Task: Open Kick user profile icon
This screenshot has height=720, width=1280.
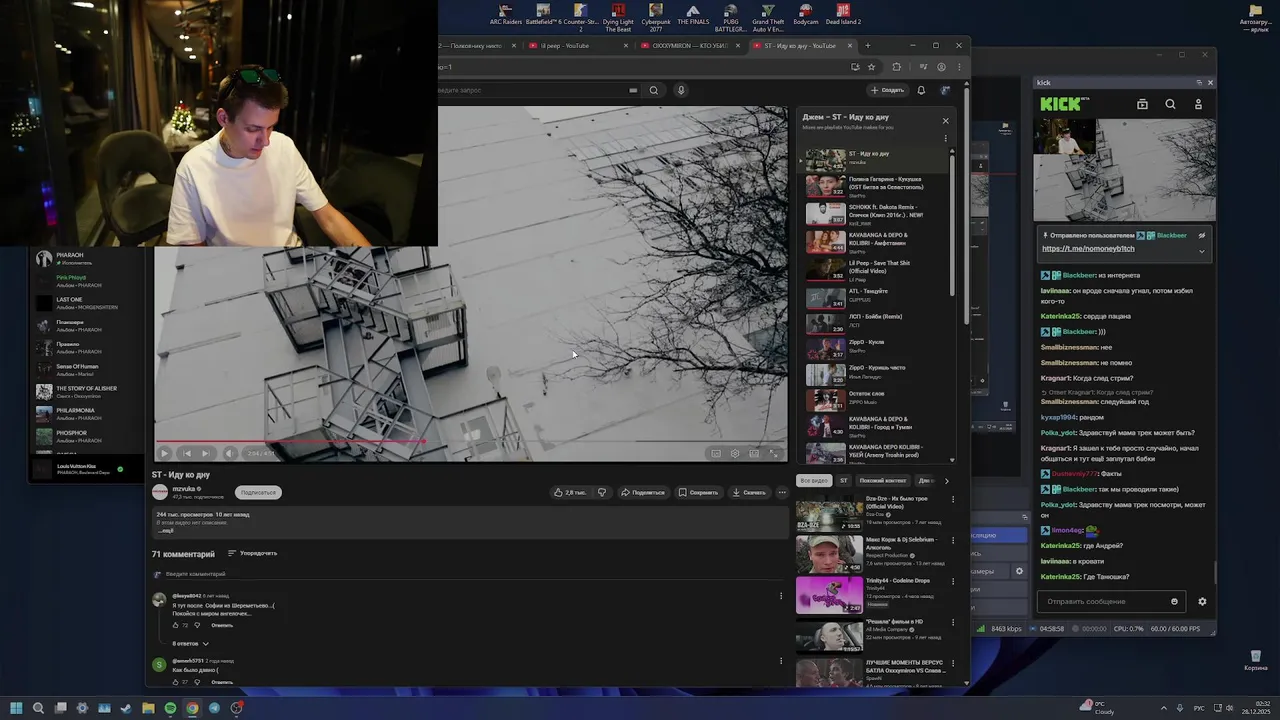Action: 1198,104
